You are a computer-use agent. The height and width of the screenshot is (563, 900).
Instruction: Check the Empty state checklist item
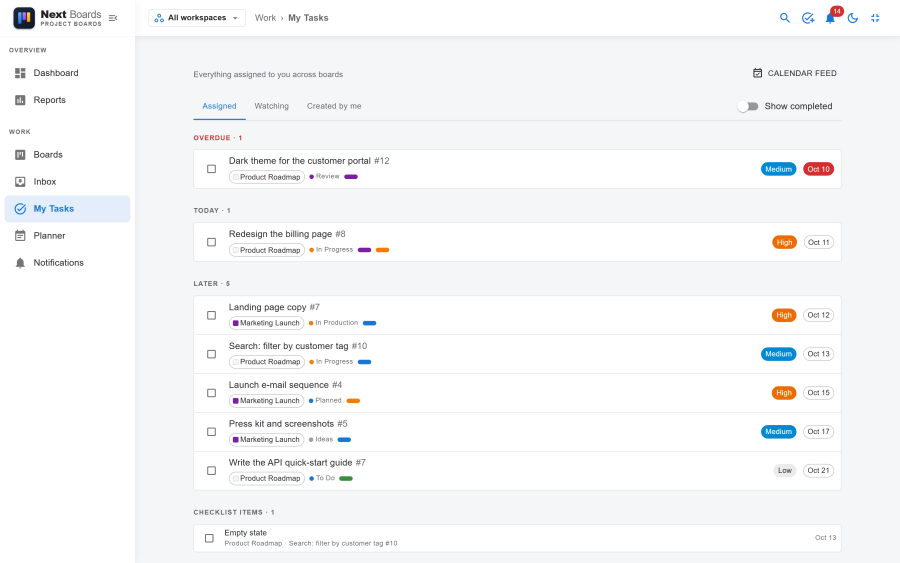tap(210, 538)
